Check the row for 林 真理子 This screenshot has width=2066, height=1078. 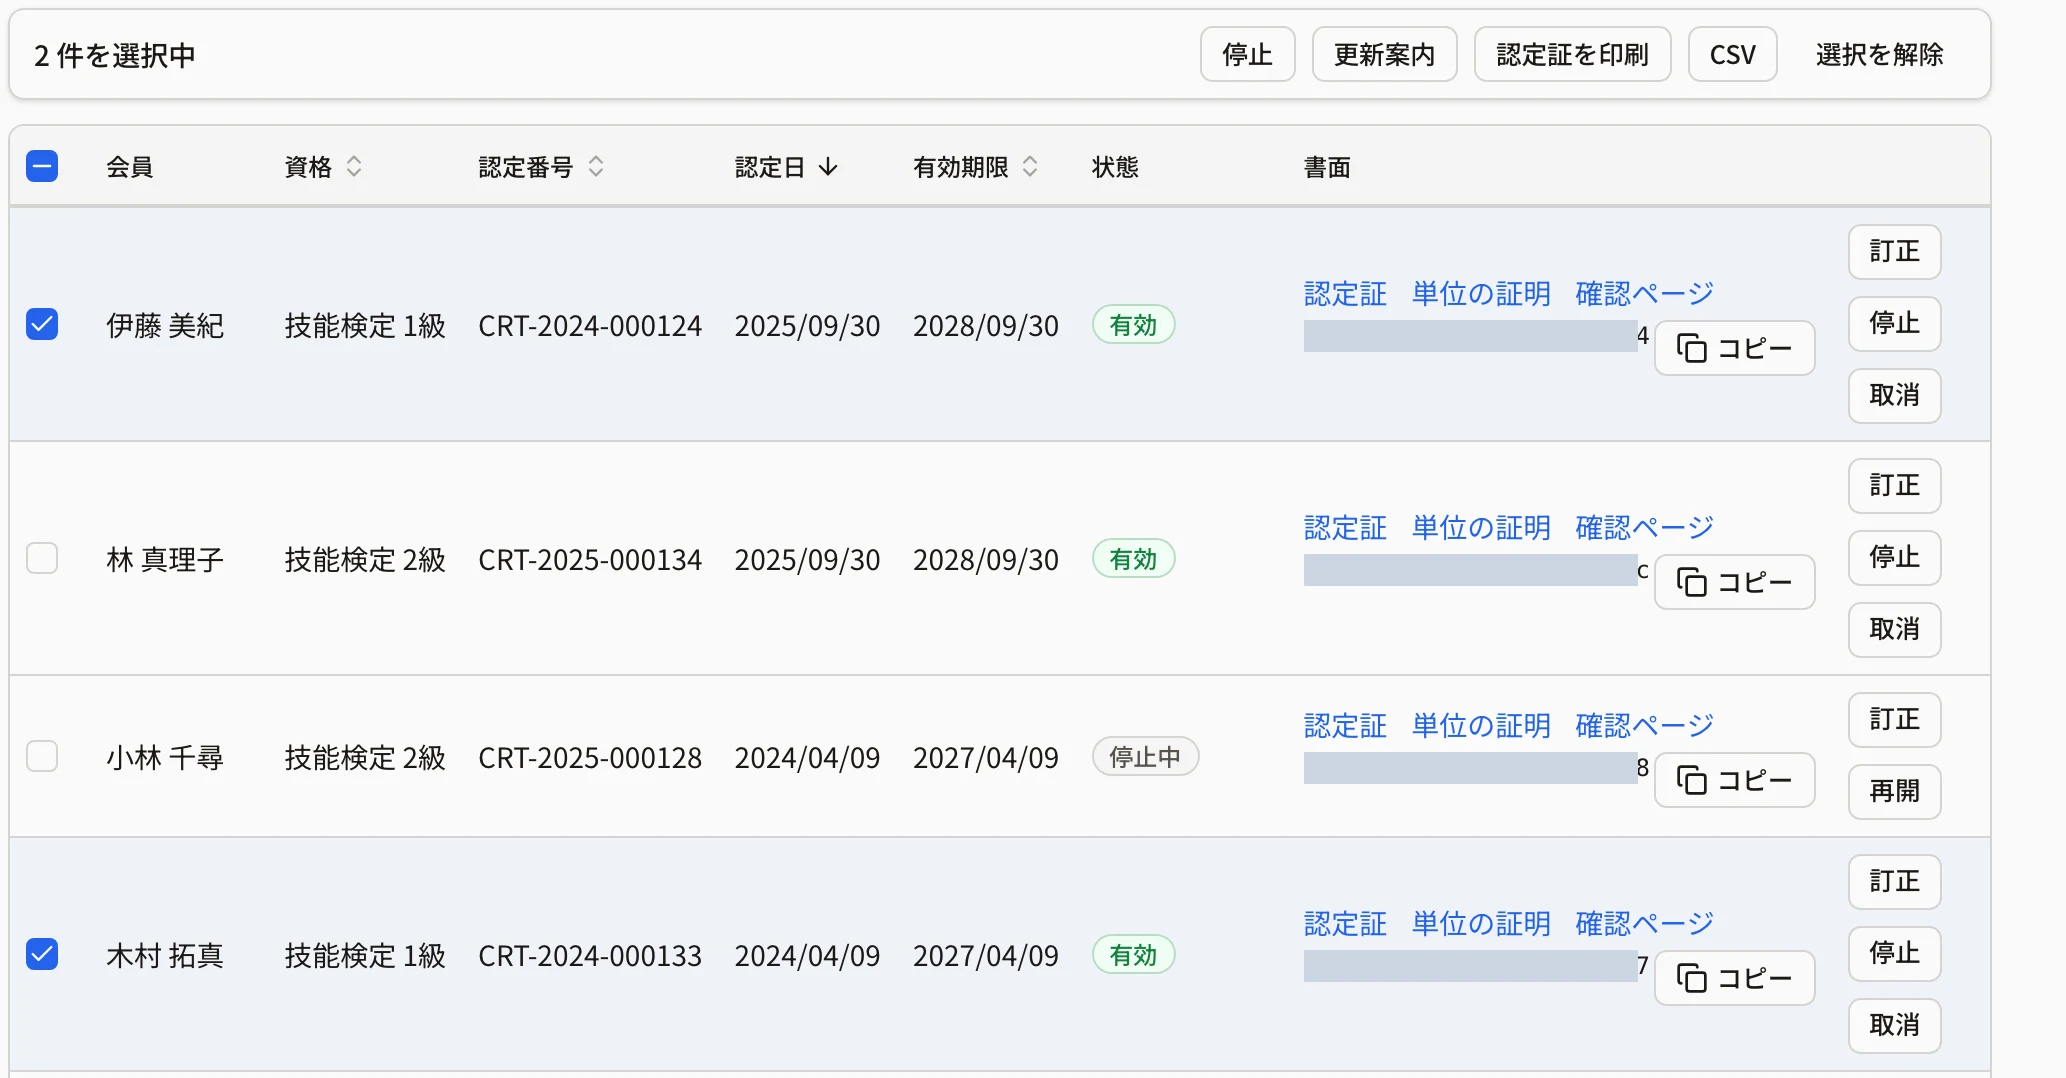pos(42,558)
